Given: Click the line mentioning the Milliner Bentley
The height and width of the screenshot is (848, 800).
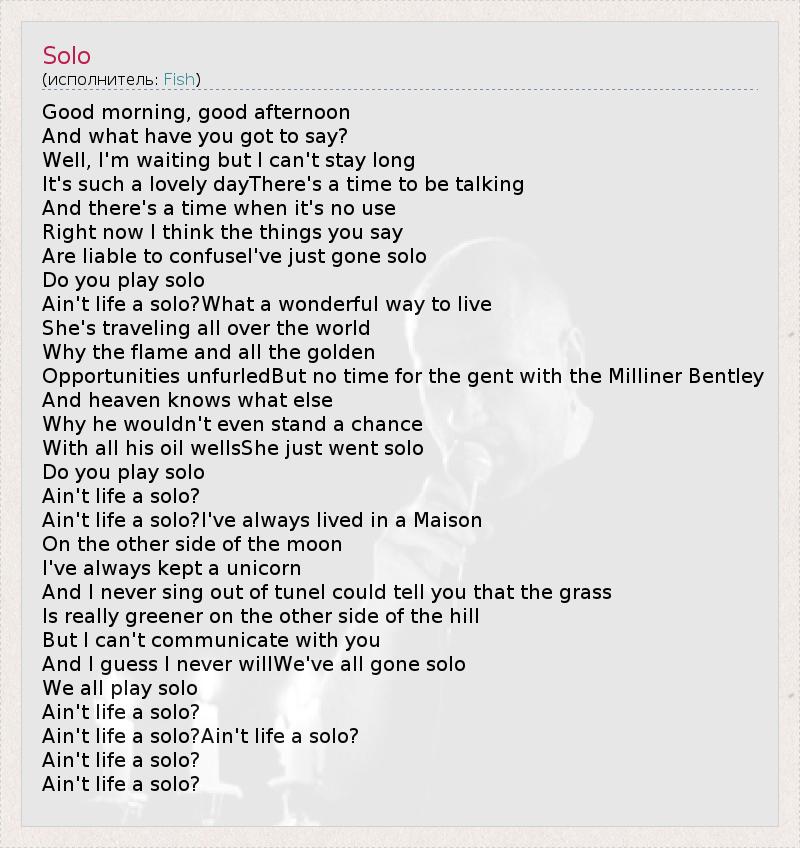Looking at the screenshot, I should tap(403, 376).
